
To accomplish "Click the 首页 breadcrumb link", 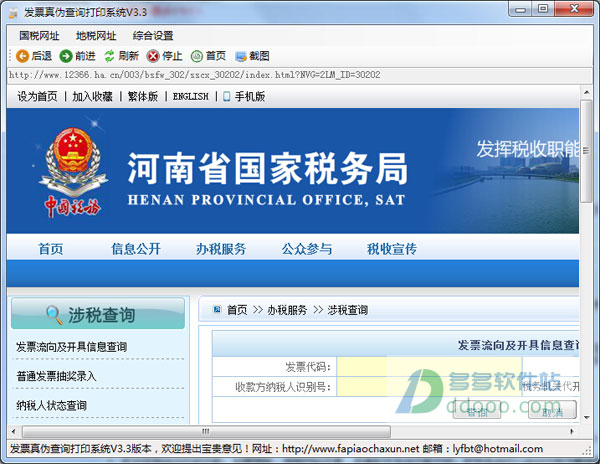I will pyautogui.click(x=237, y=310).
